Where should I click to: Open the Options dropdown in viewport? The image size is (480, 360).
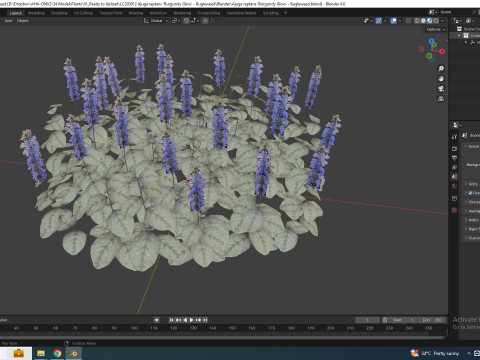(x=436, y=29)
